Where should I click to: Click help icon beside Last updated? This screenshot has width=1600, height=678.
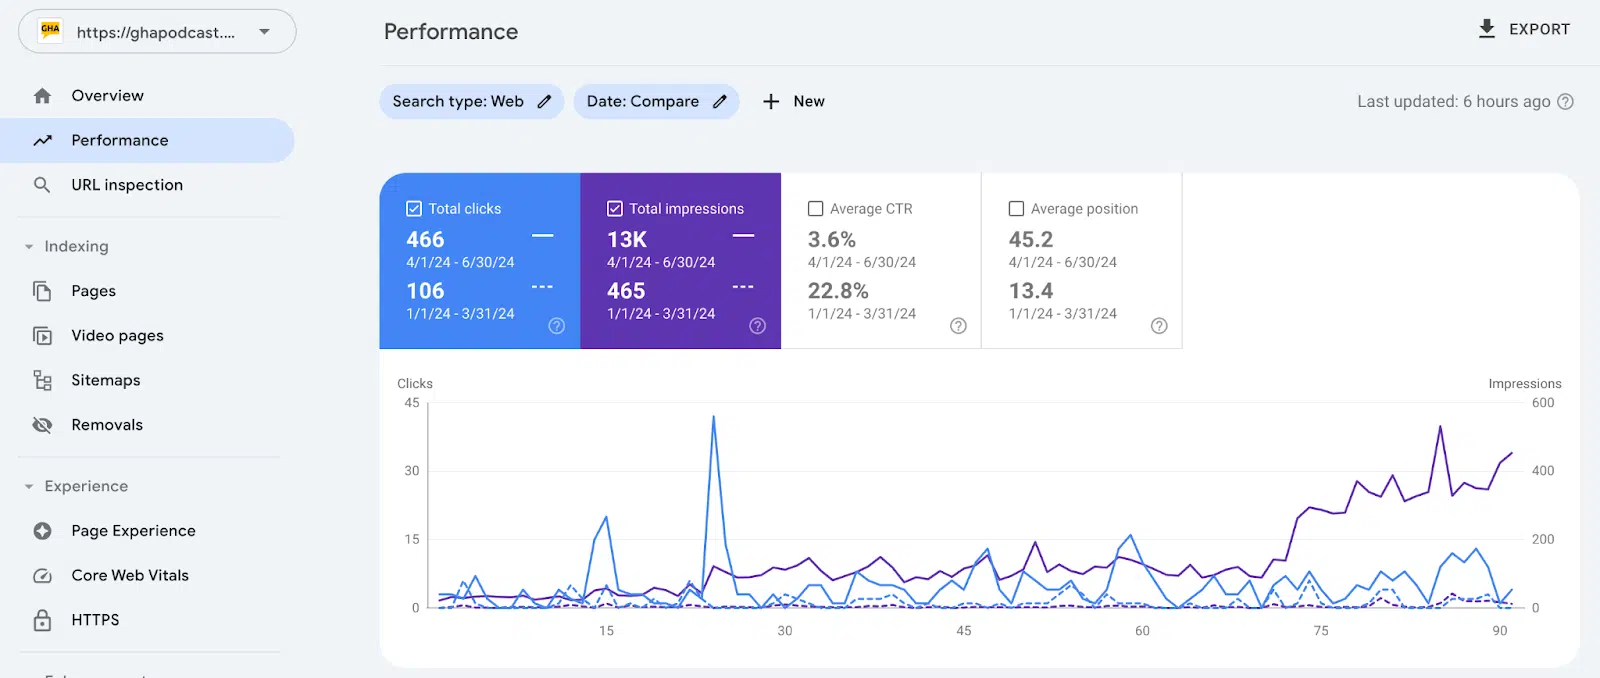(1566, 101)
